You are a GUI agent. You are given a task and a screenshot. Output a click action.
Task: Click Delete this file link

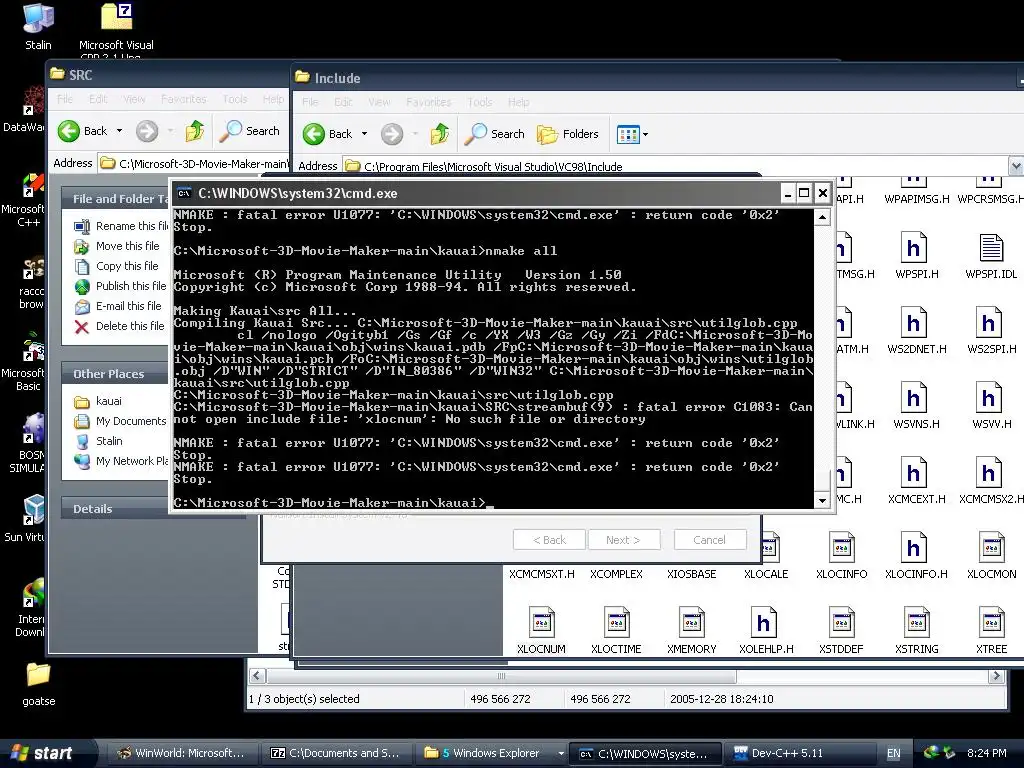click(x=120, y=327)
